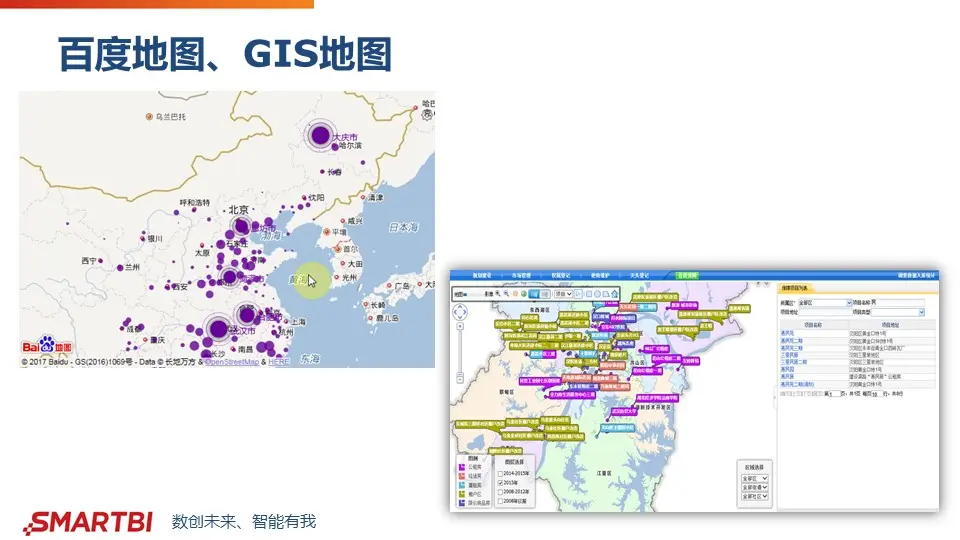This screenshot has width=960, height=540.
Task: Click the 公租房 purple legend swatch
Action: [462, 467]
